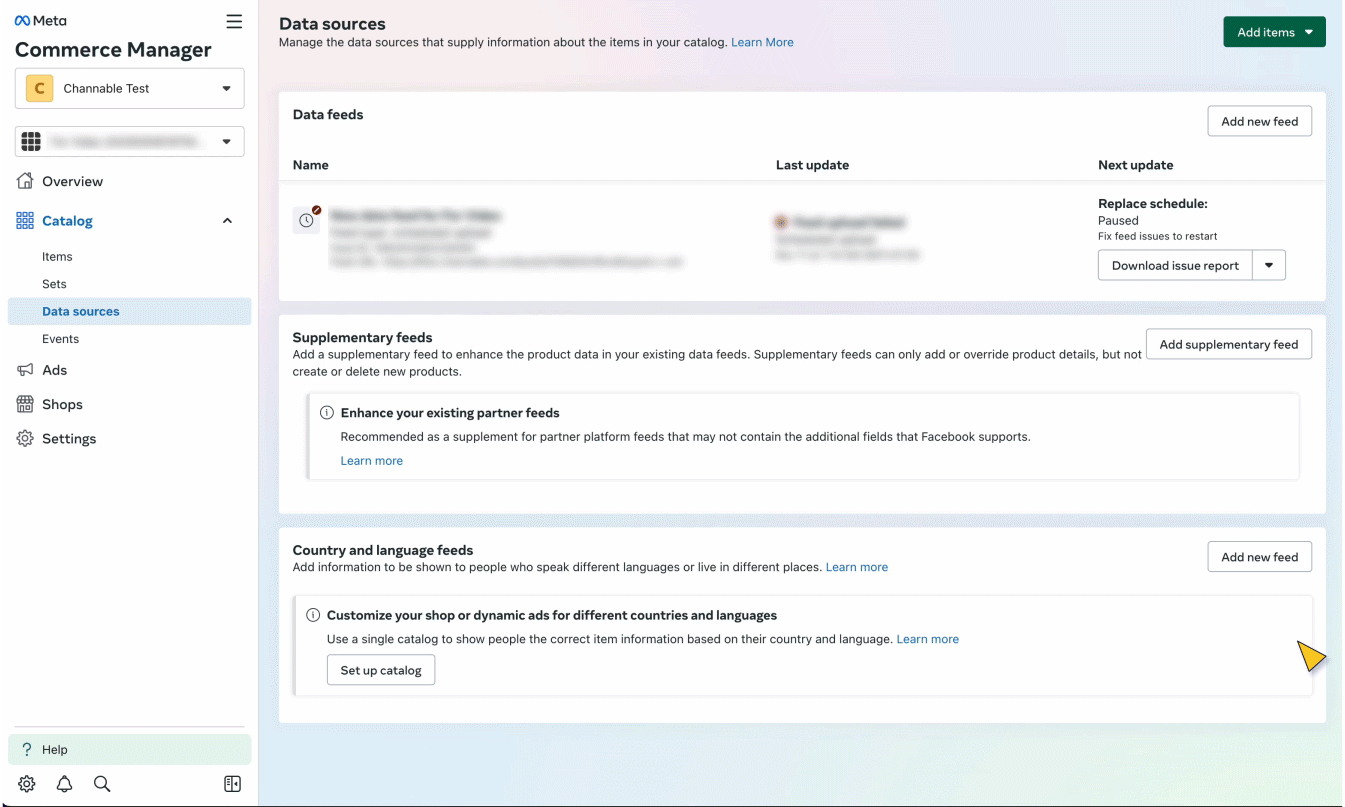Go to Overview in sidebar
1345x807 pixels.
[x=72, y=182]
